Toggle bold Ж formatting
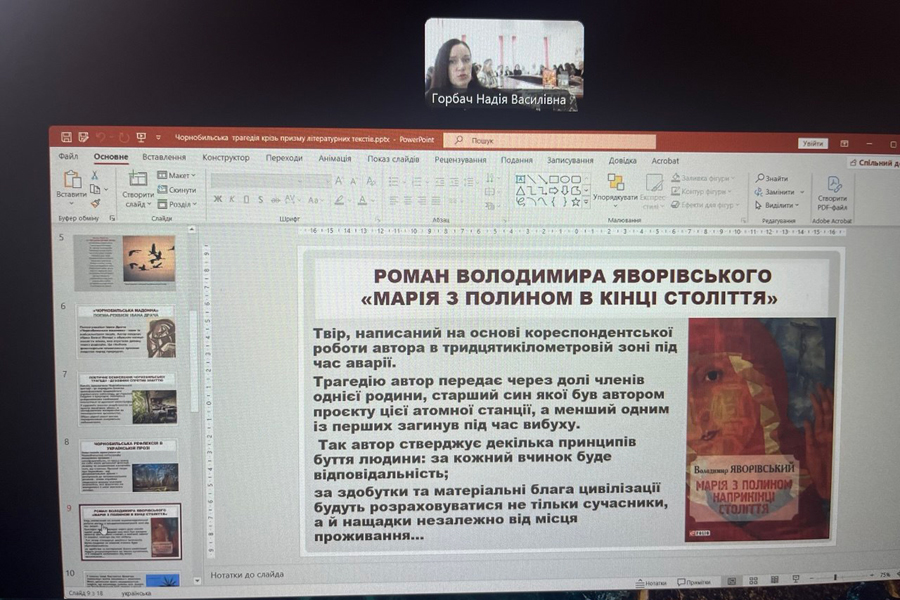The image size is (900, 600). [218, 199]
